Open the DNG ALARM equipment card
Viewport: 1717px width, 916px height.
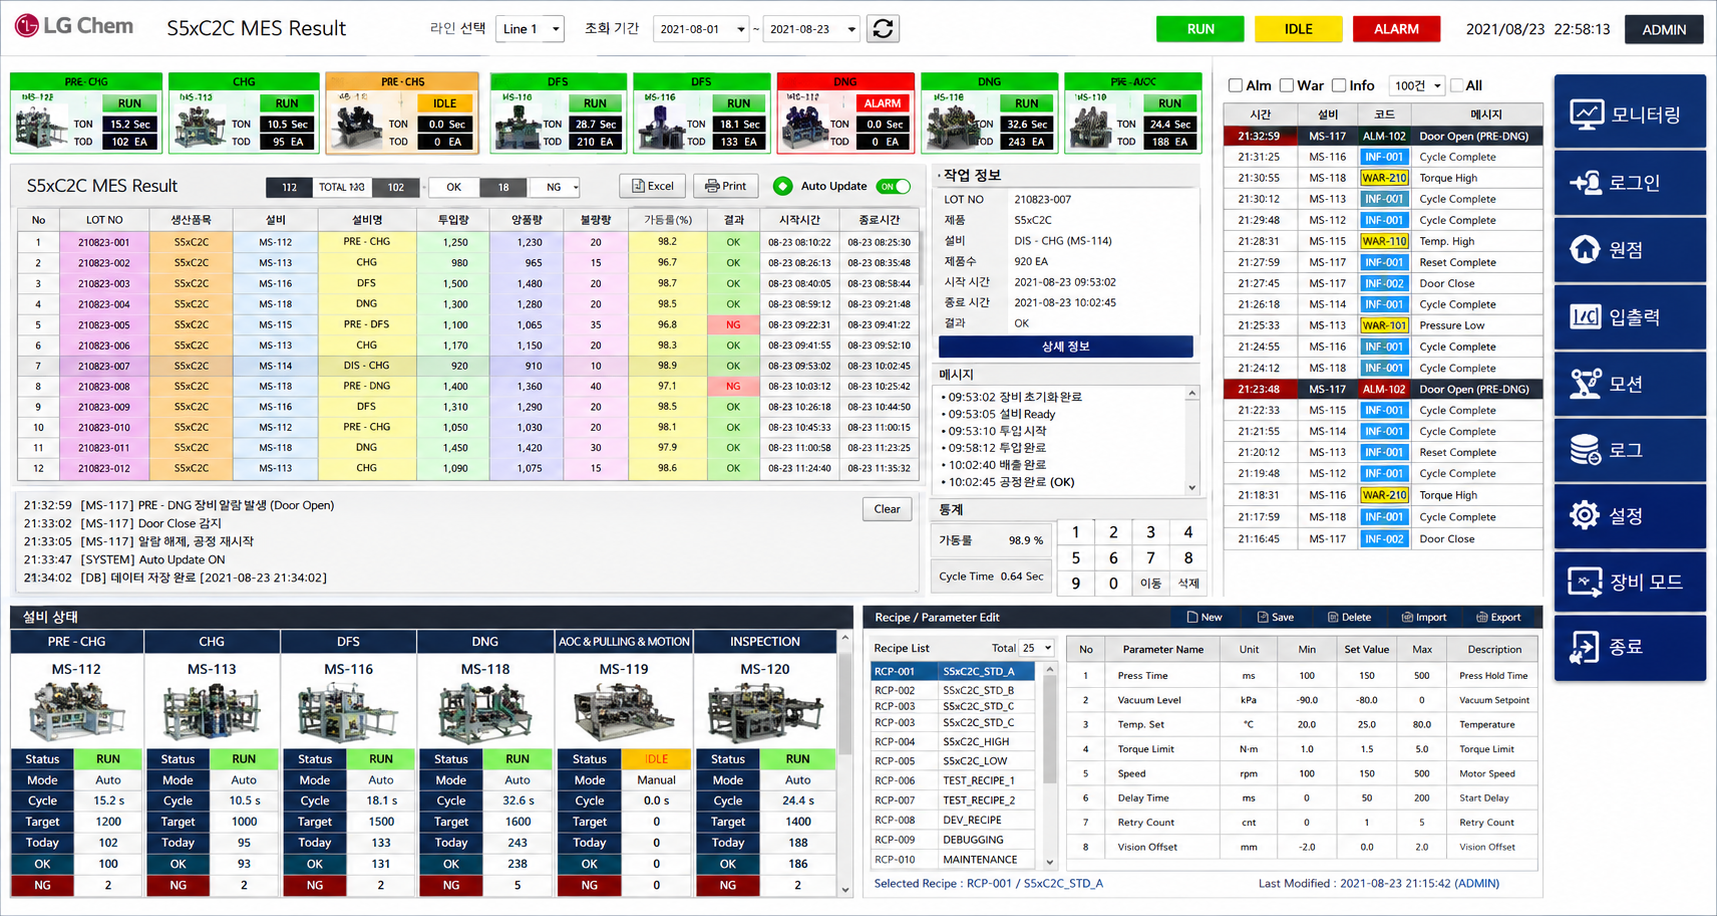(x=845, y=113)
